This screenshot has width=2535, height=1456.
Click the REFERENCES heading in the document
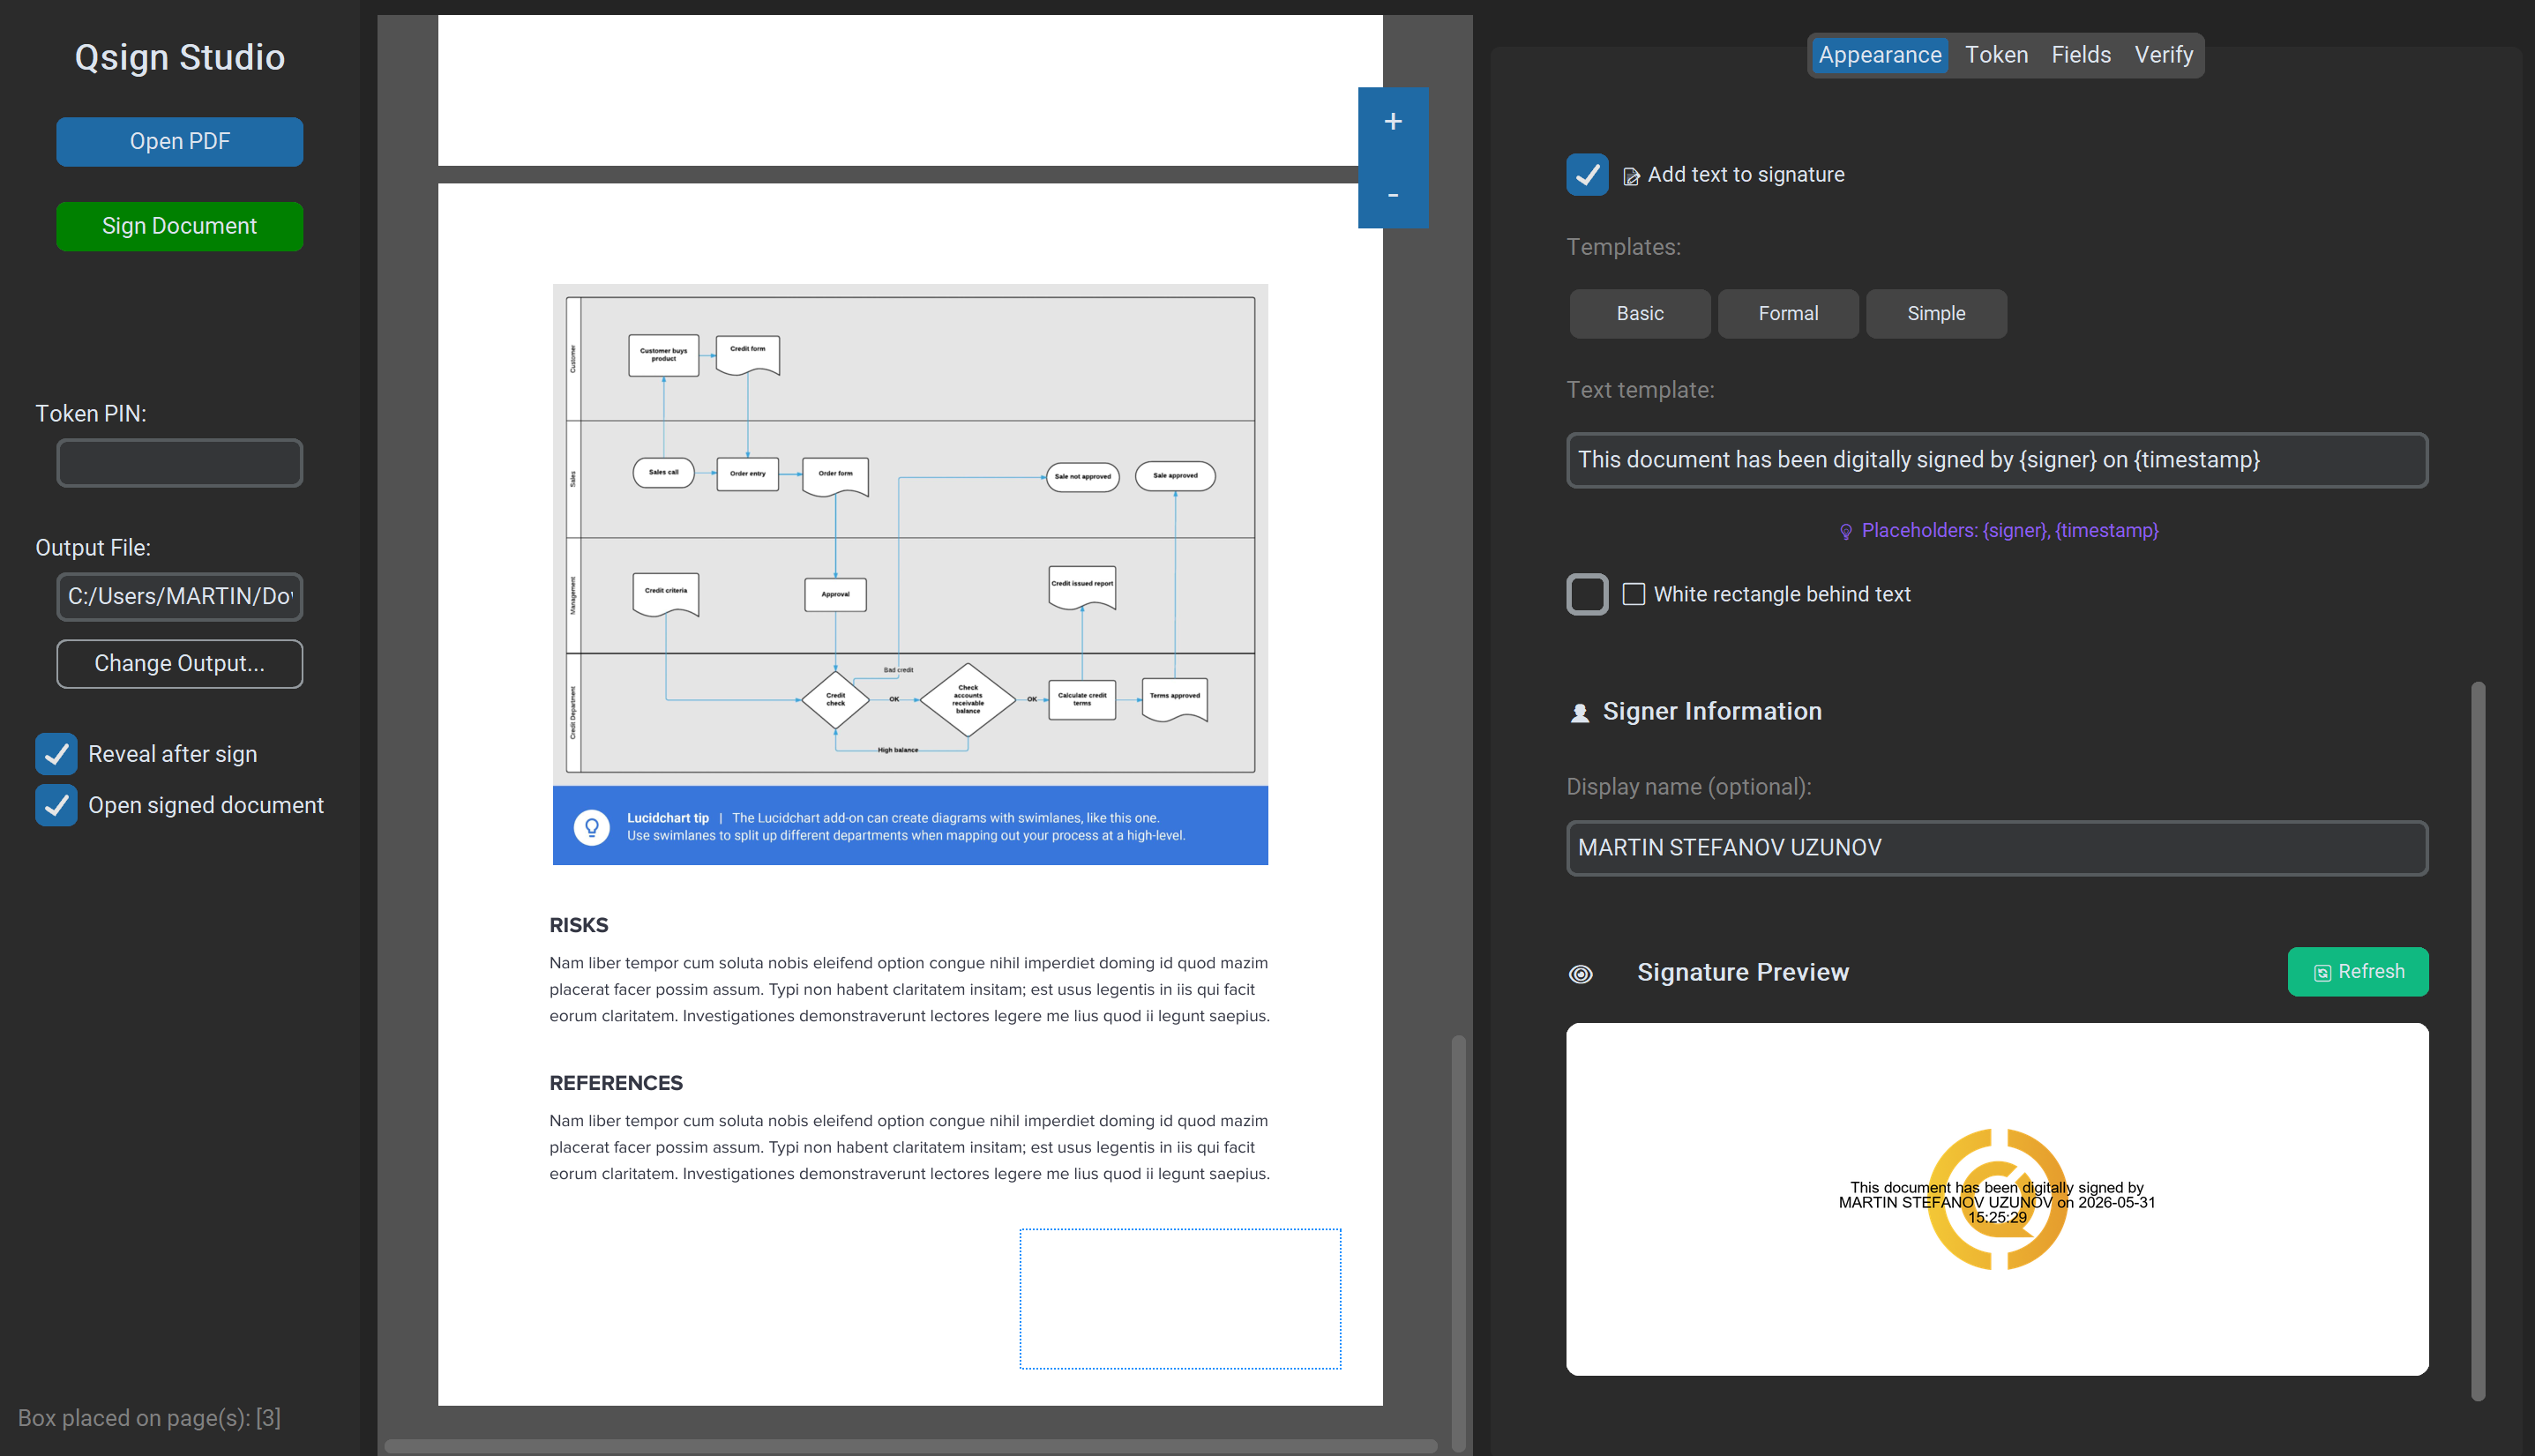tap(616, 1084)
